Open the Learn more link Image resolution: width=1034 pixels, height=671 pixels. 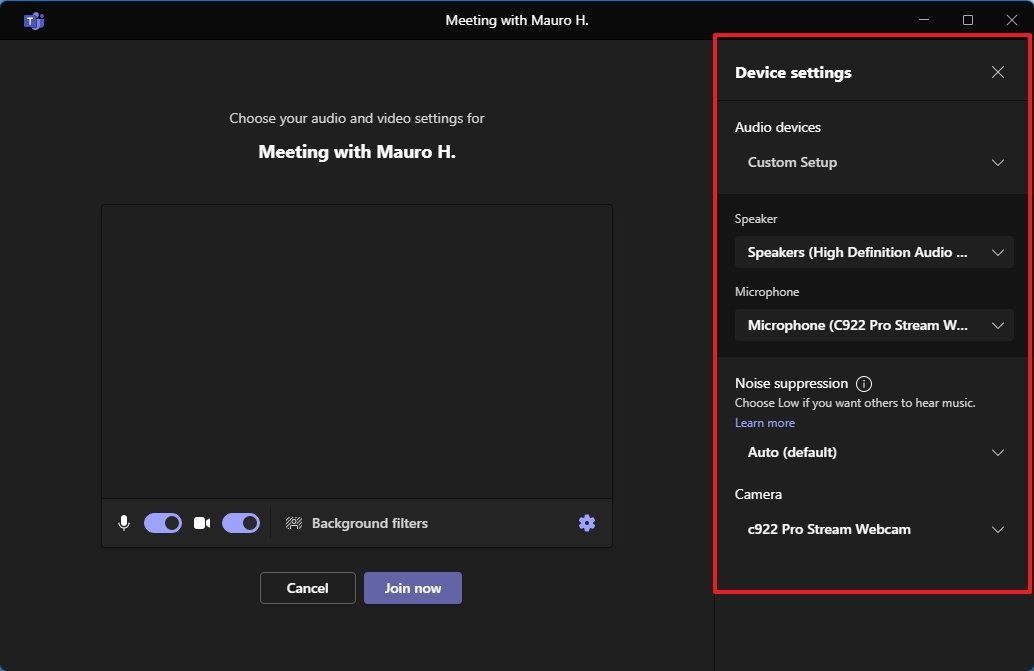click(764, 422)
